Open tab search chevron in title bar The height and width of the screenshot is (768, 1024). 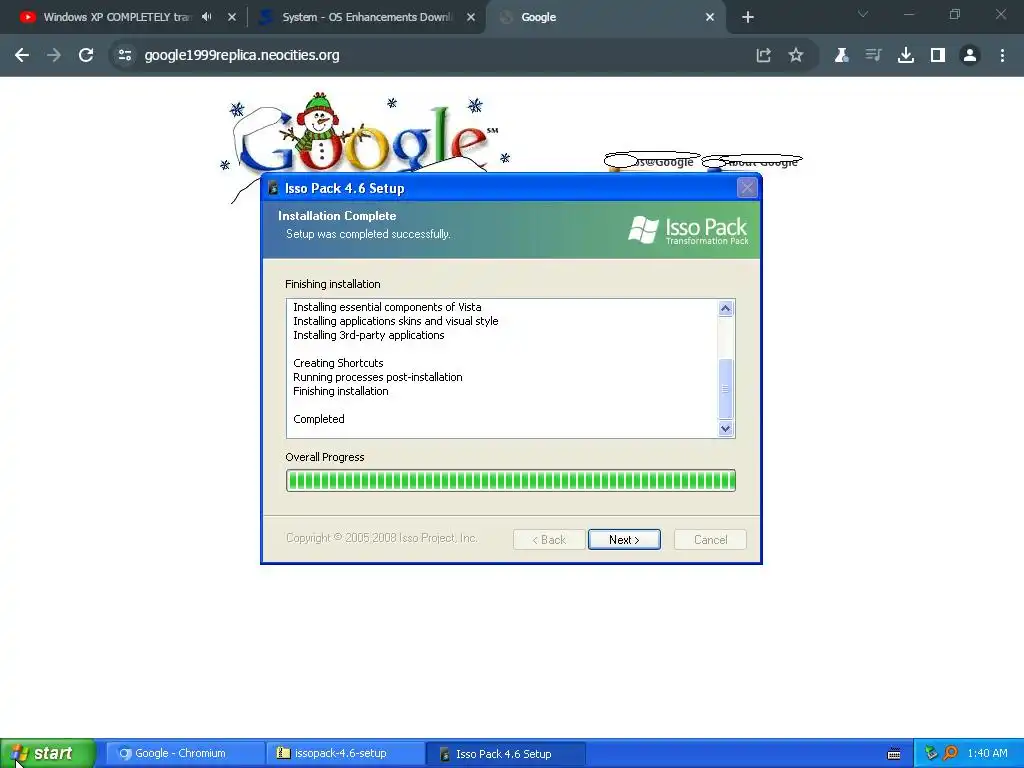pyautogui.click(x=863, y=14)
